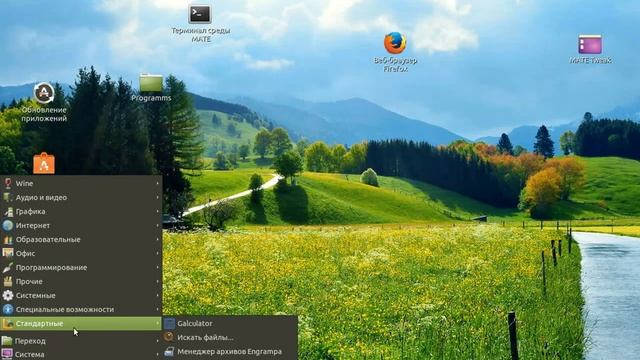Expand the arrow next to Wine
This screenshot has height=360, width=640.
click(x=158, y=183)
